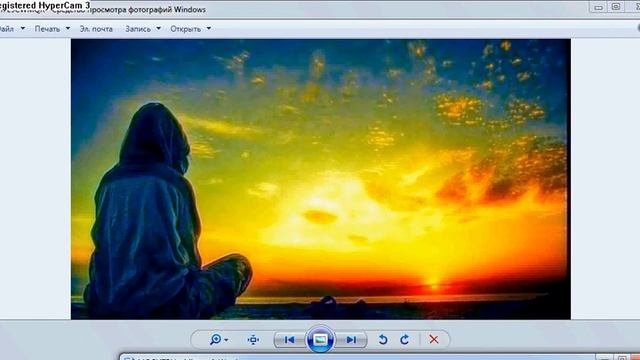Expand the Запись dropdown arrow

(158, 29)
